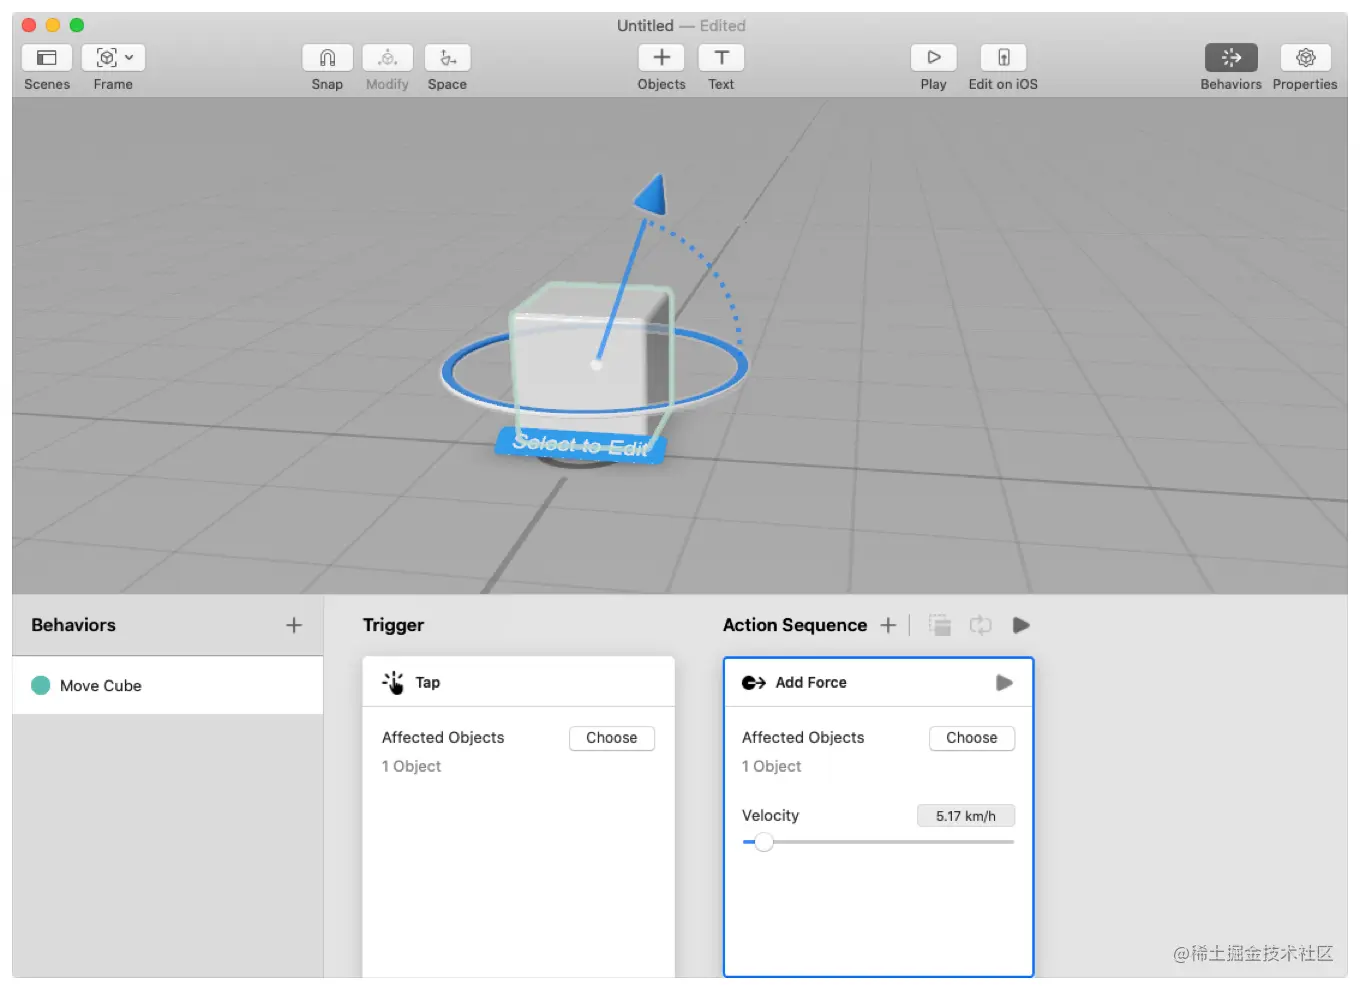Click the grouped action sequence icon
Viewport: 1360px width, 990px height.
click(x=939, y=625)
